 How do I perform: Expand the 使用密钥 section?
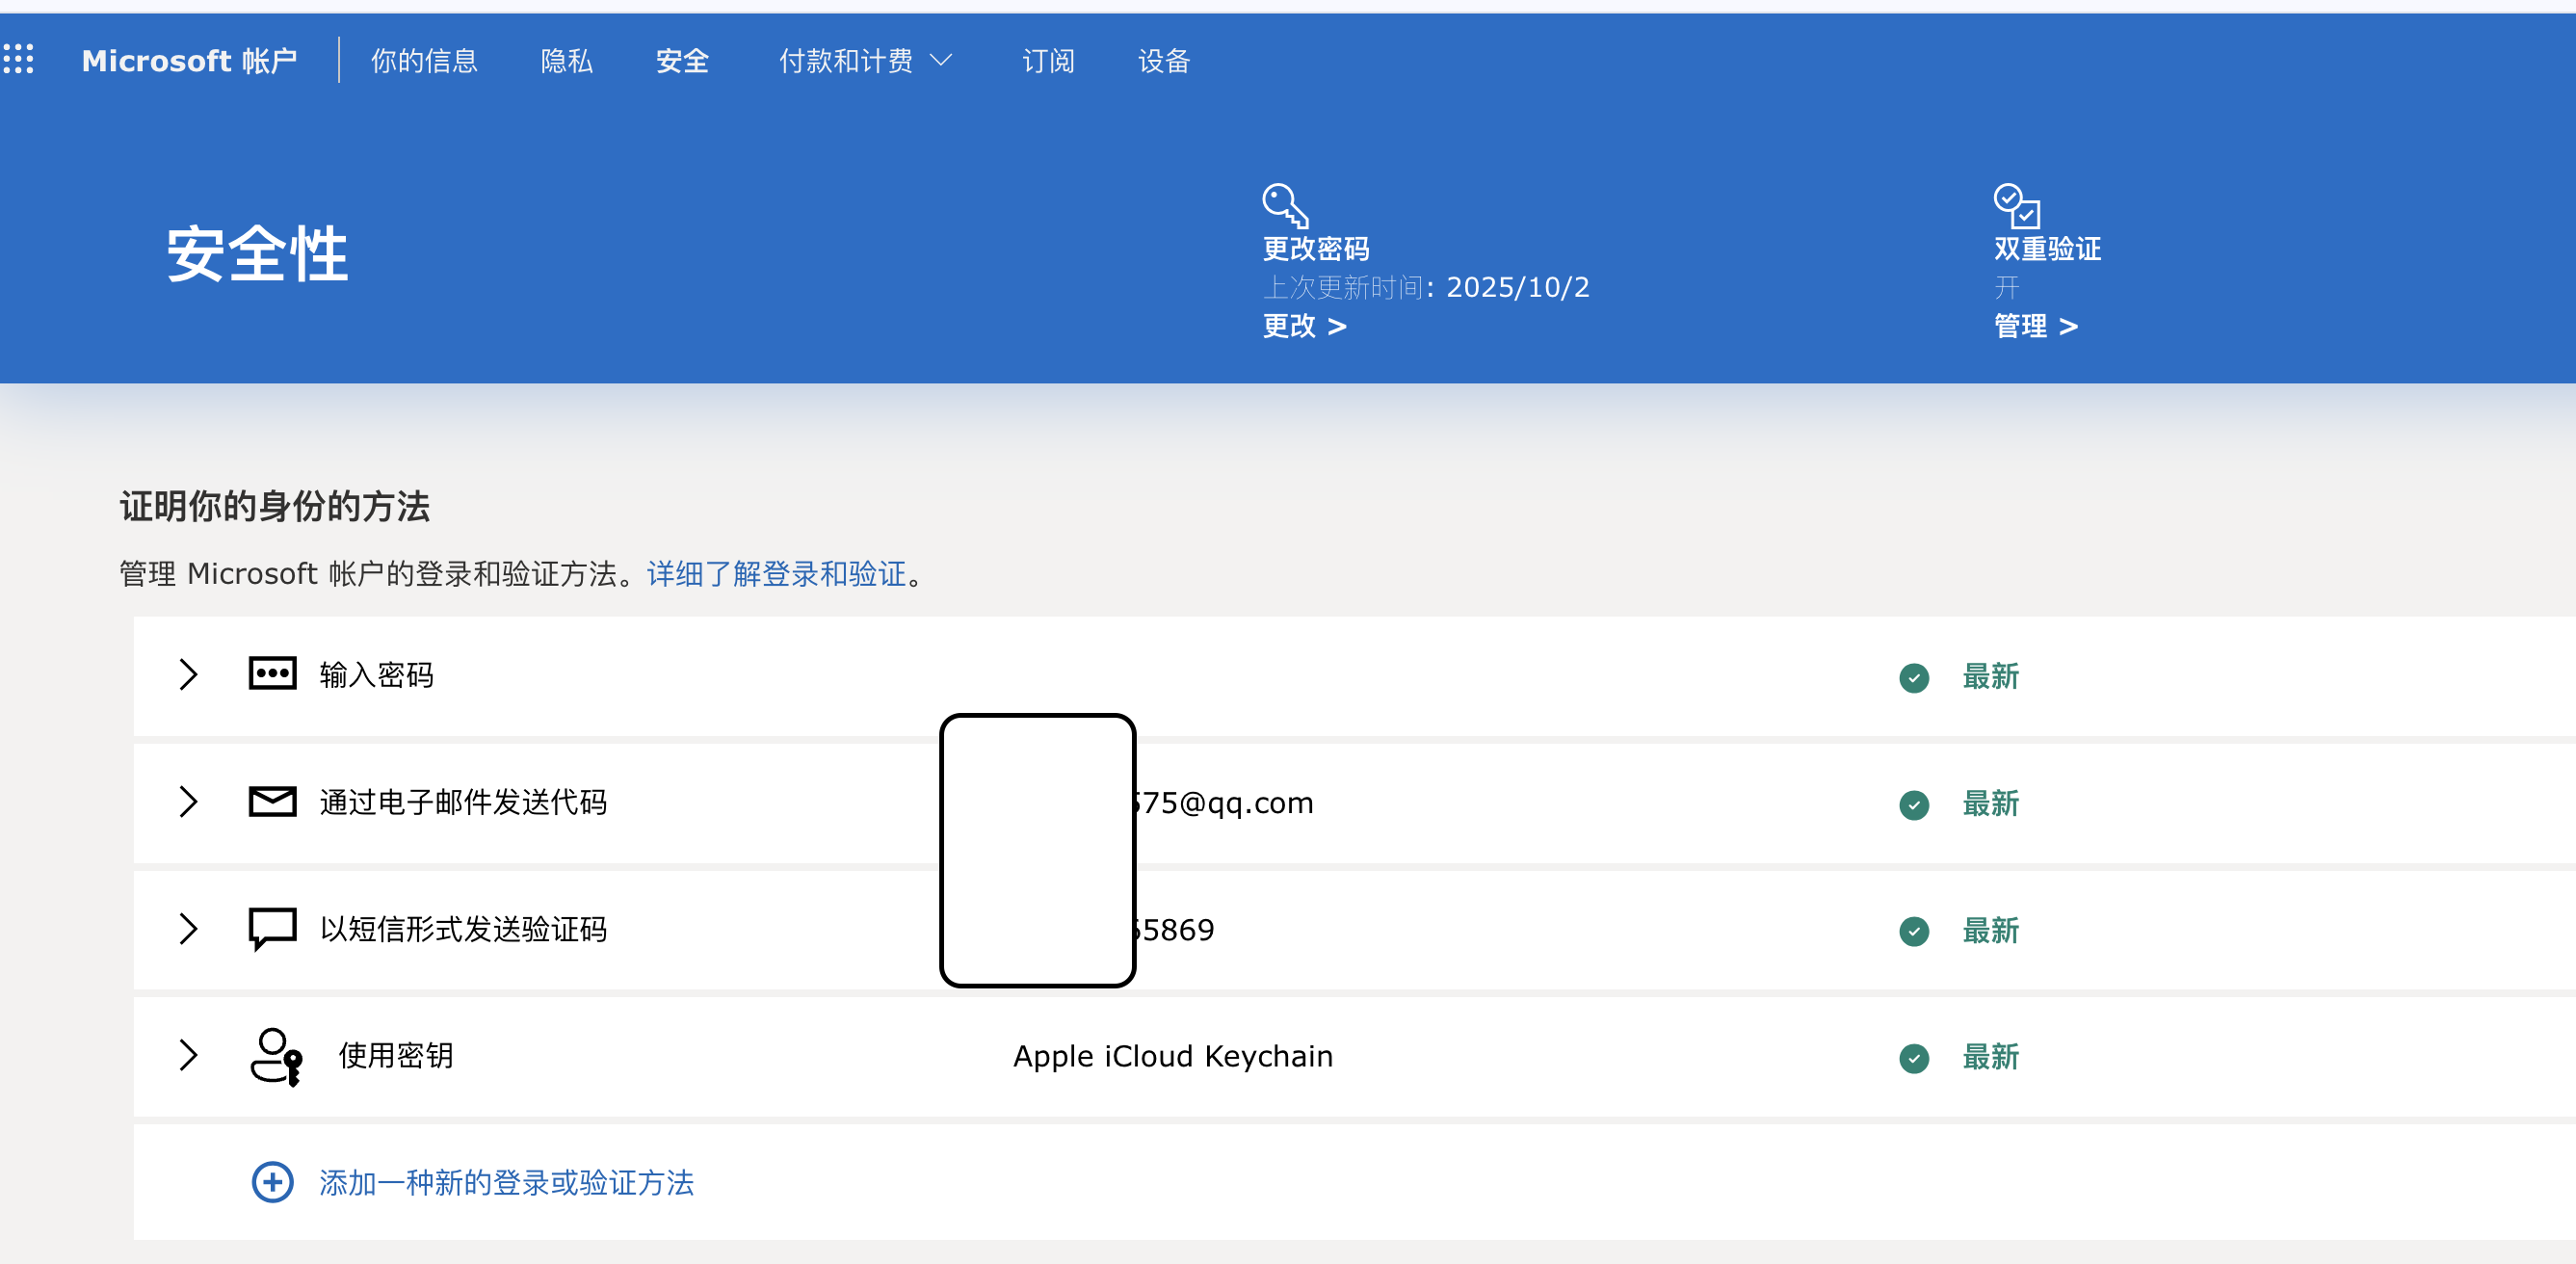[189, 1057]
